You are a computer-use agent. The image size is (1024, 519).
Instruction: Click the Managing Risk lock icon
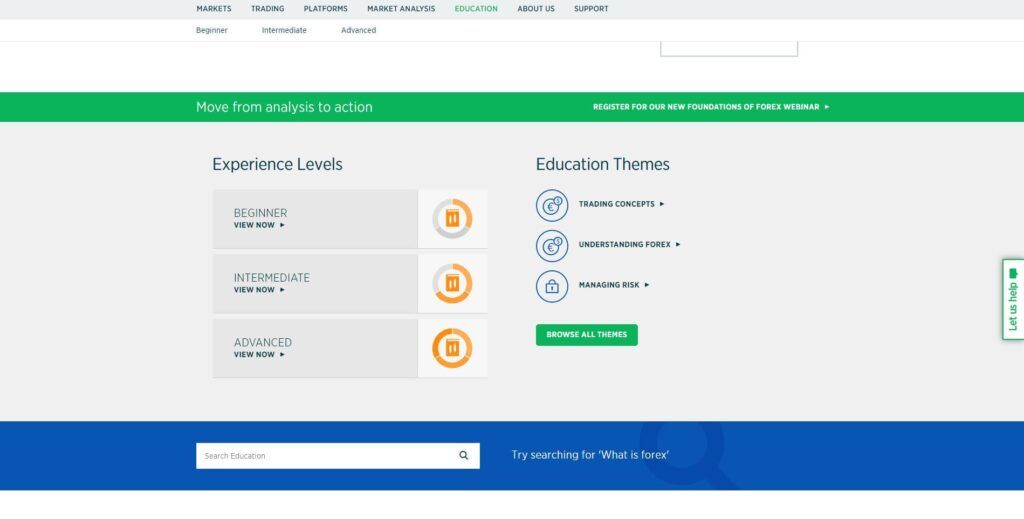pyautogui.click(x=551, y=286)
